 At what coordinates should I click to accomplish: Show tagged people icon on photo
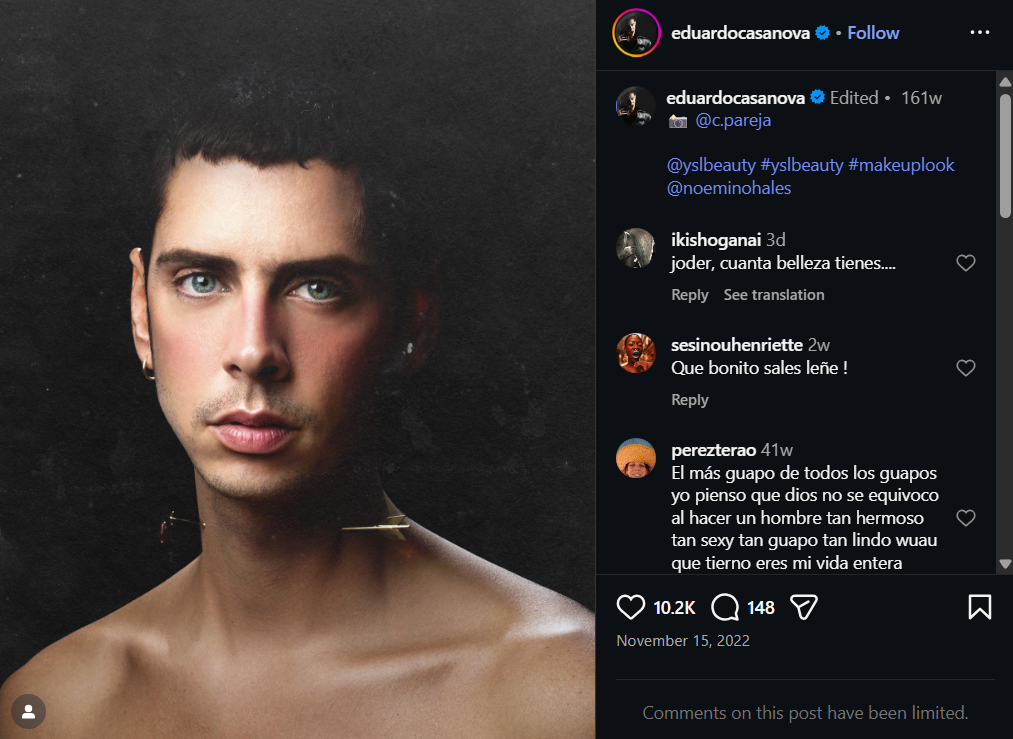tap(29, 712)
